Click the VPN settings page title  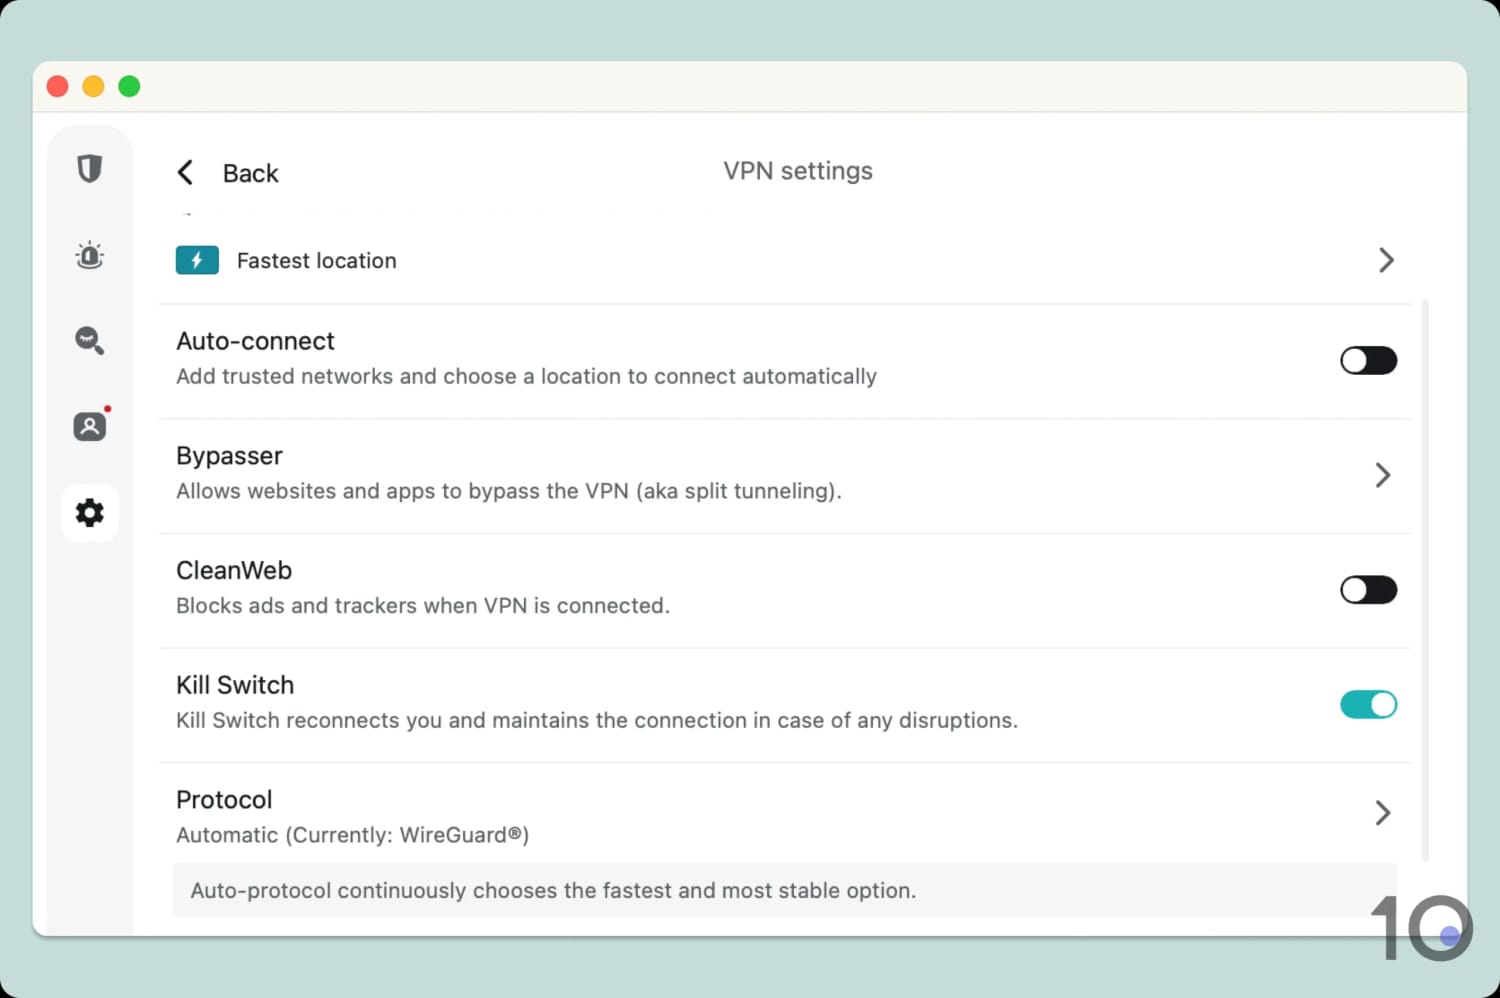pos(798,171)
